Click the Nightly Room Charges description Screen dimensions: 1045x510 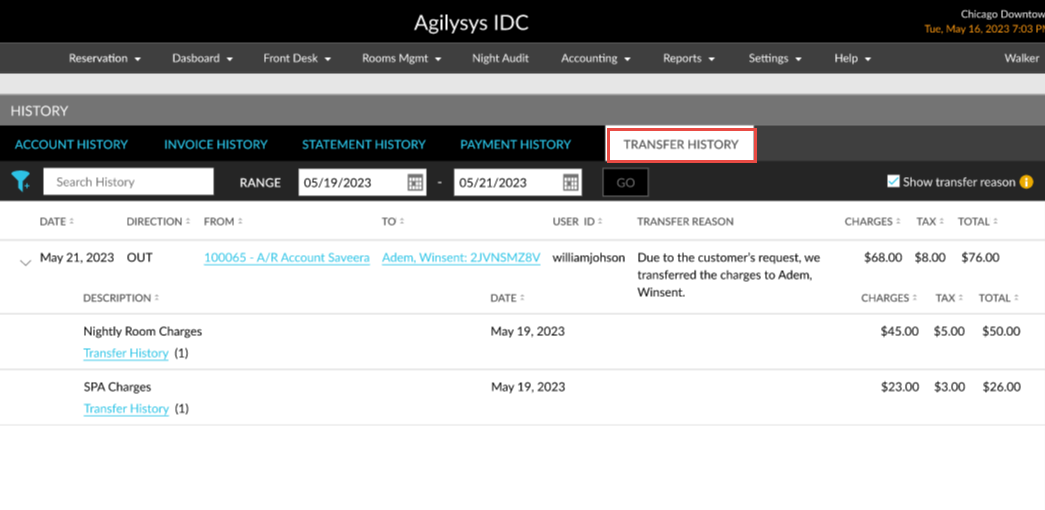tap(143, 331)
